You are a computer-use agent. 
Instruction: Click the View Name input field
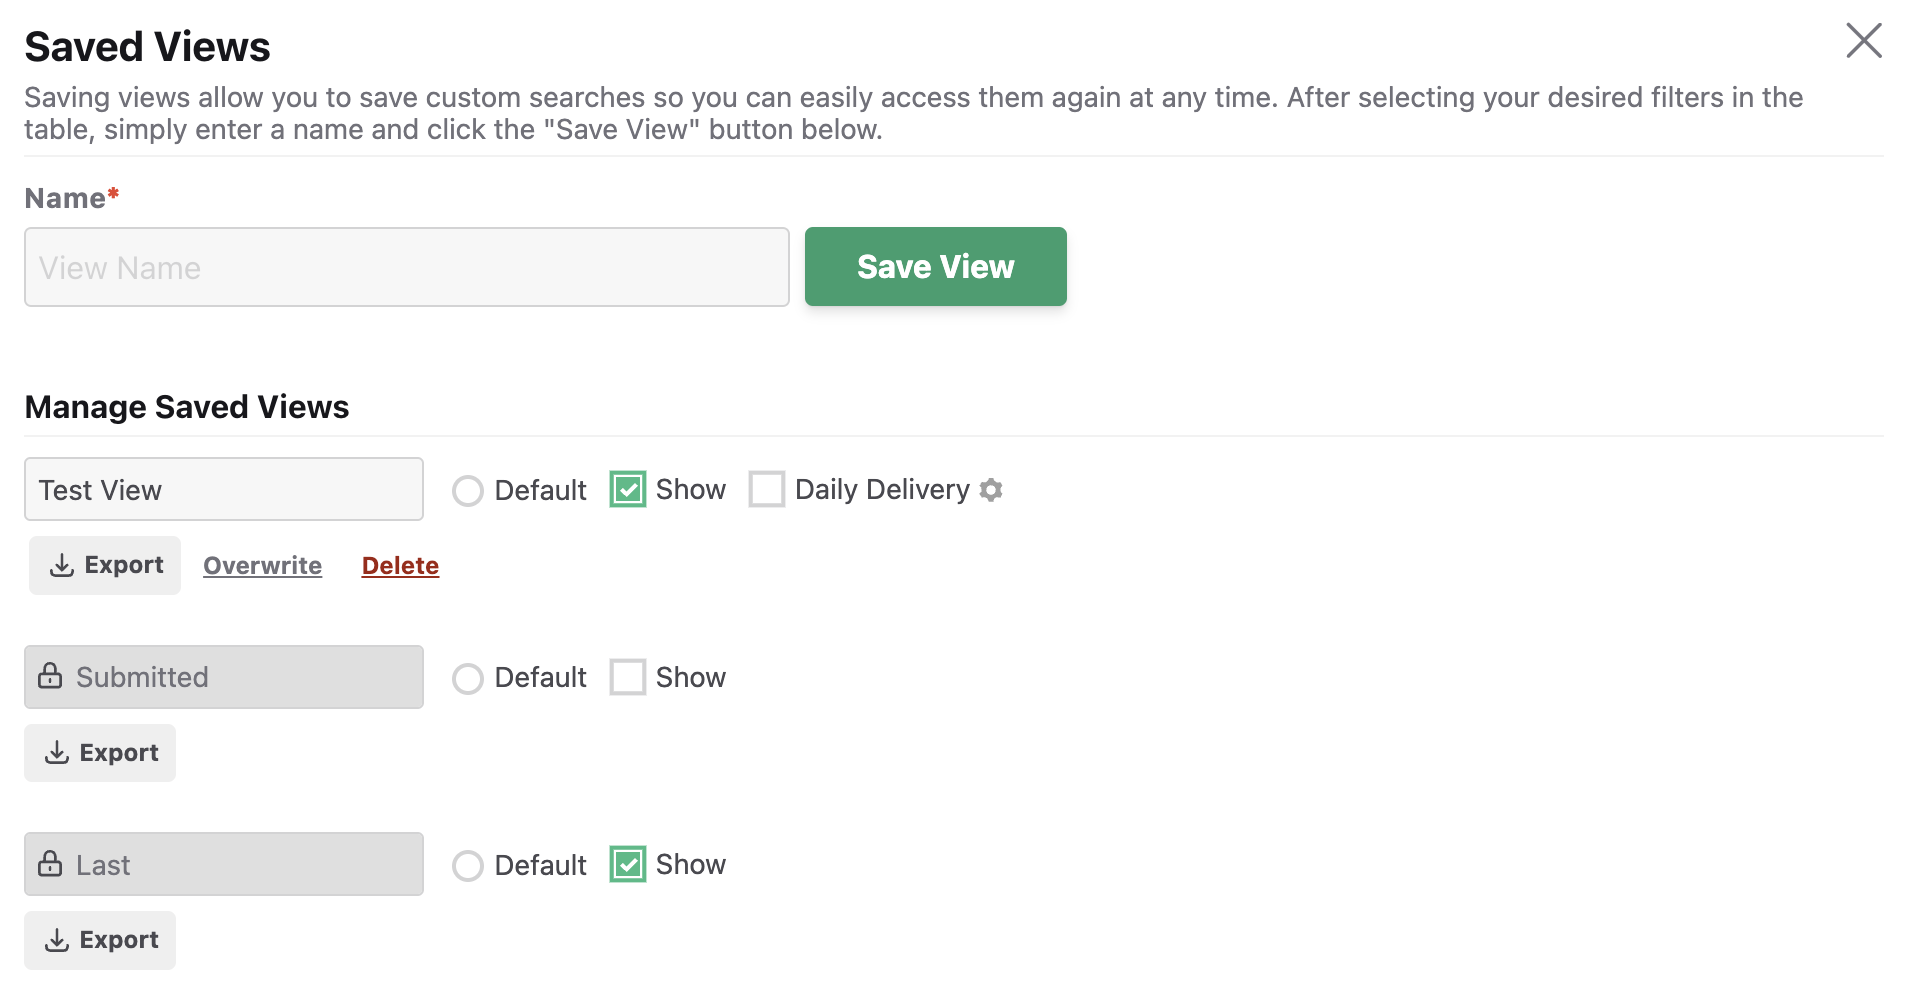(405, 267)
